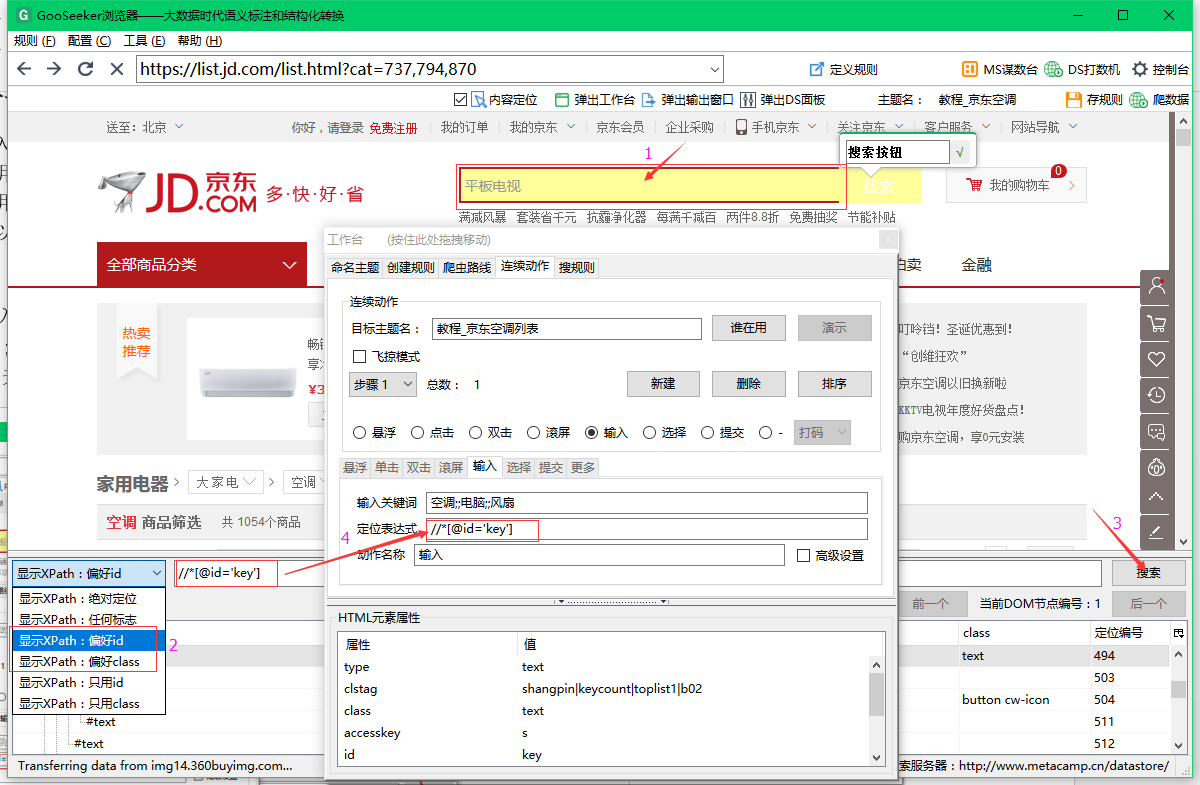Image resolution: width=1200 pixels, height=785 pixels.
Task: Open the JD sidebar user account icon
Action: click(x=1156, y=286)
